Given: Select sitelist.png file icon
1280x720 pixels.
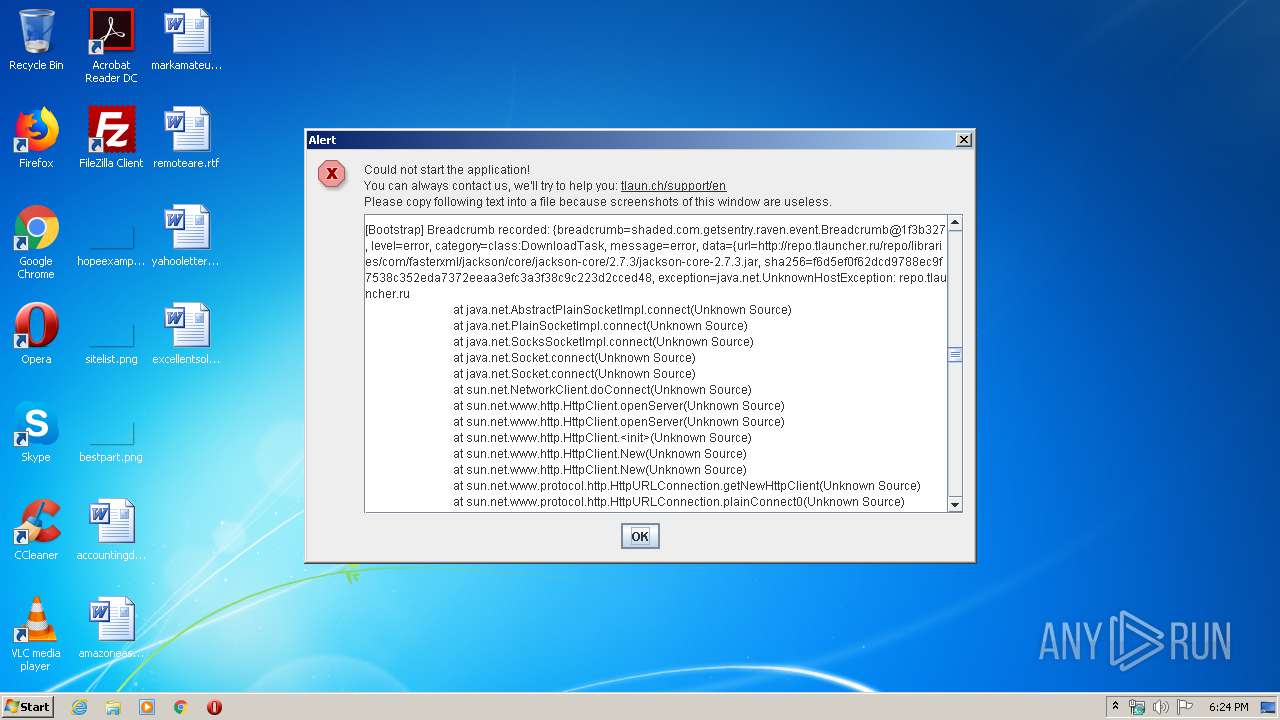Looking at the screenshot, I should tap(111, 340).
